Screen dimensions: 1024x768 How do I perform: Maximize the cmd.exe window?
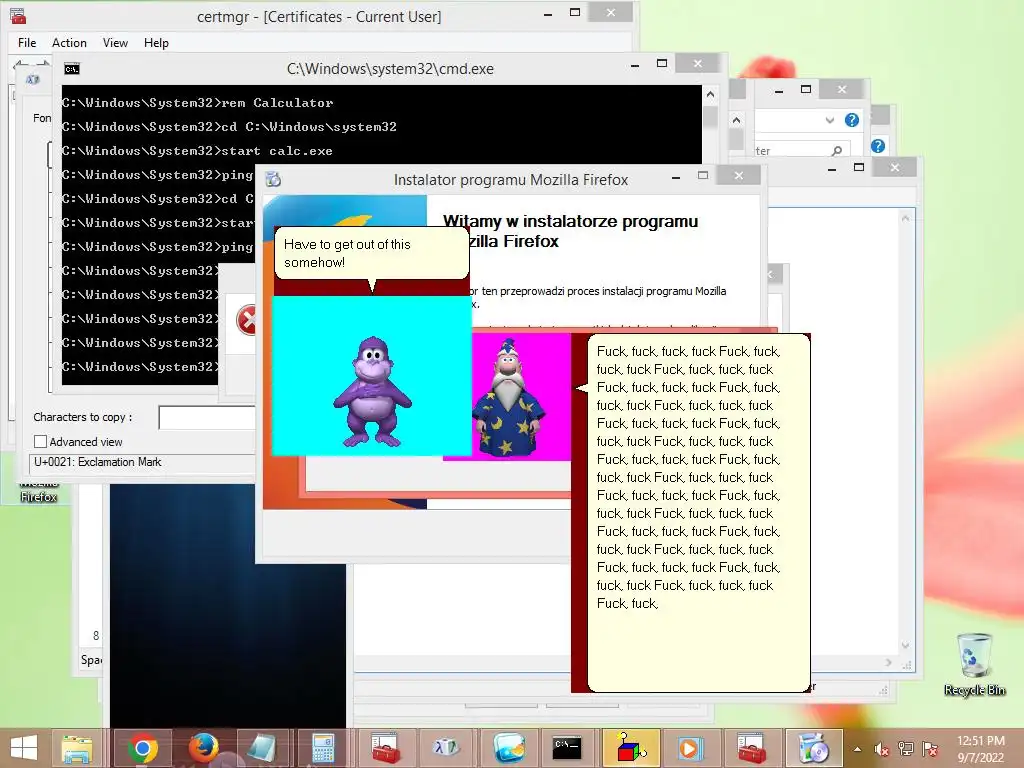pos(662,63)
